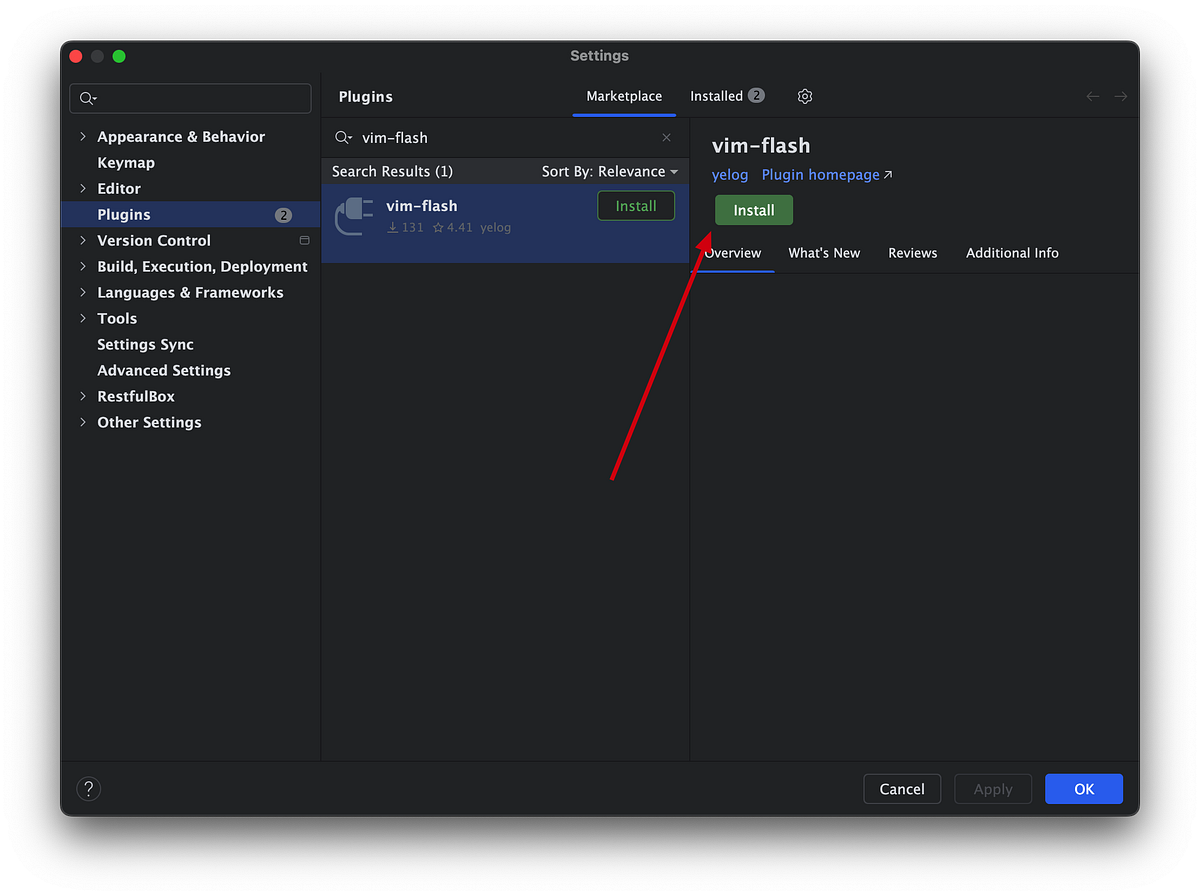Click the search icon in plugin search bar
The image size is (1200, 896).
pyautogui.click(x=341, y=137)
